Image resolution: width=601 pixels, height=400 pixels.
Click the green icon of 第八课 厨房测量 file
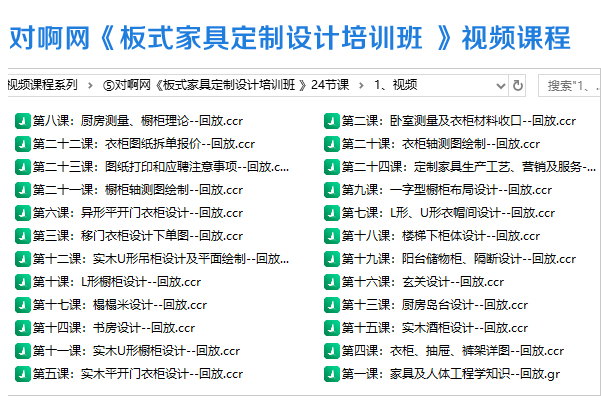coord(23,121)
